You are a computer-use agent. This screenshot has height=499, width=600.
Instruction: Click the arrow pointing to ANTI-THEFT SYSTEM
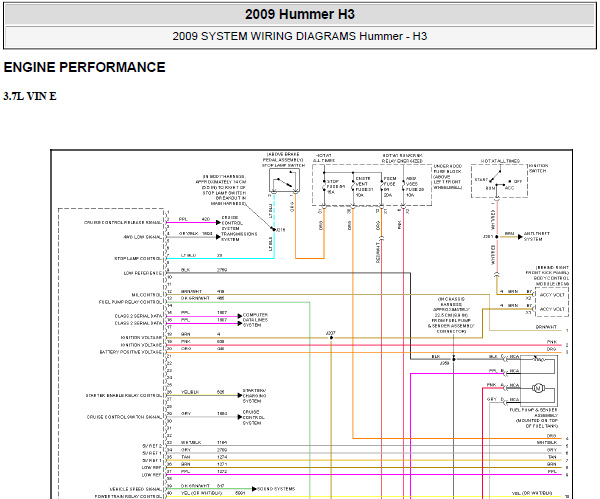click(x=520, y=237)
